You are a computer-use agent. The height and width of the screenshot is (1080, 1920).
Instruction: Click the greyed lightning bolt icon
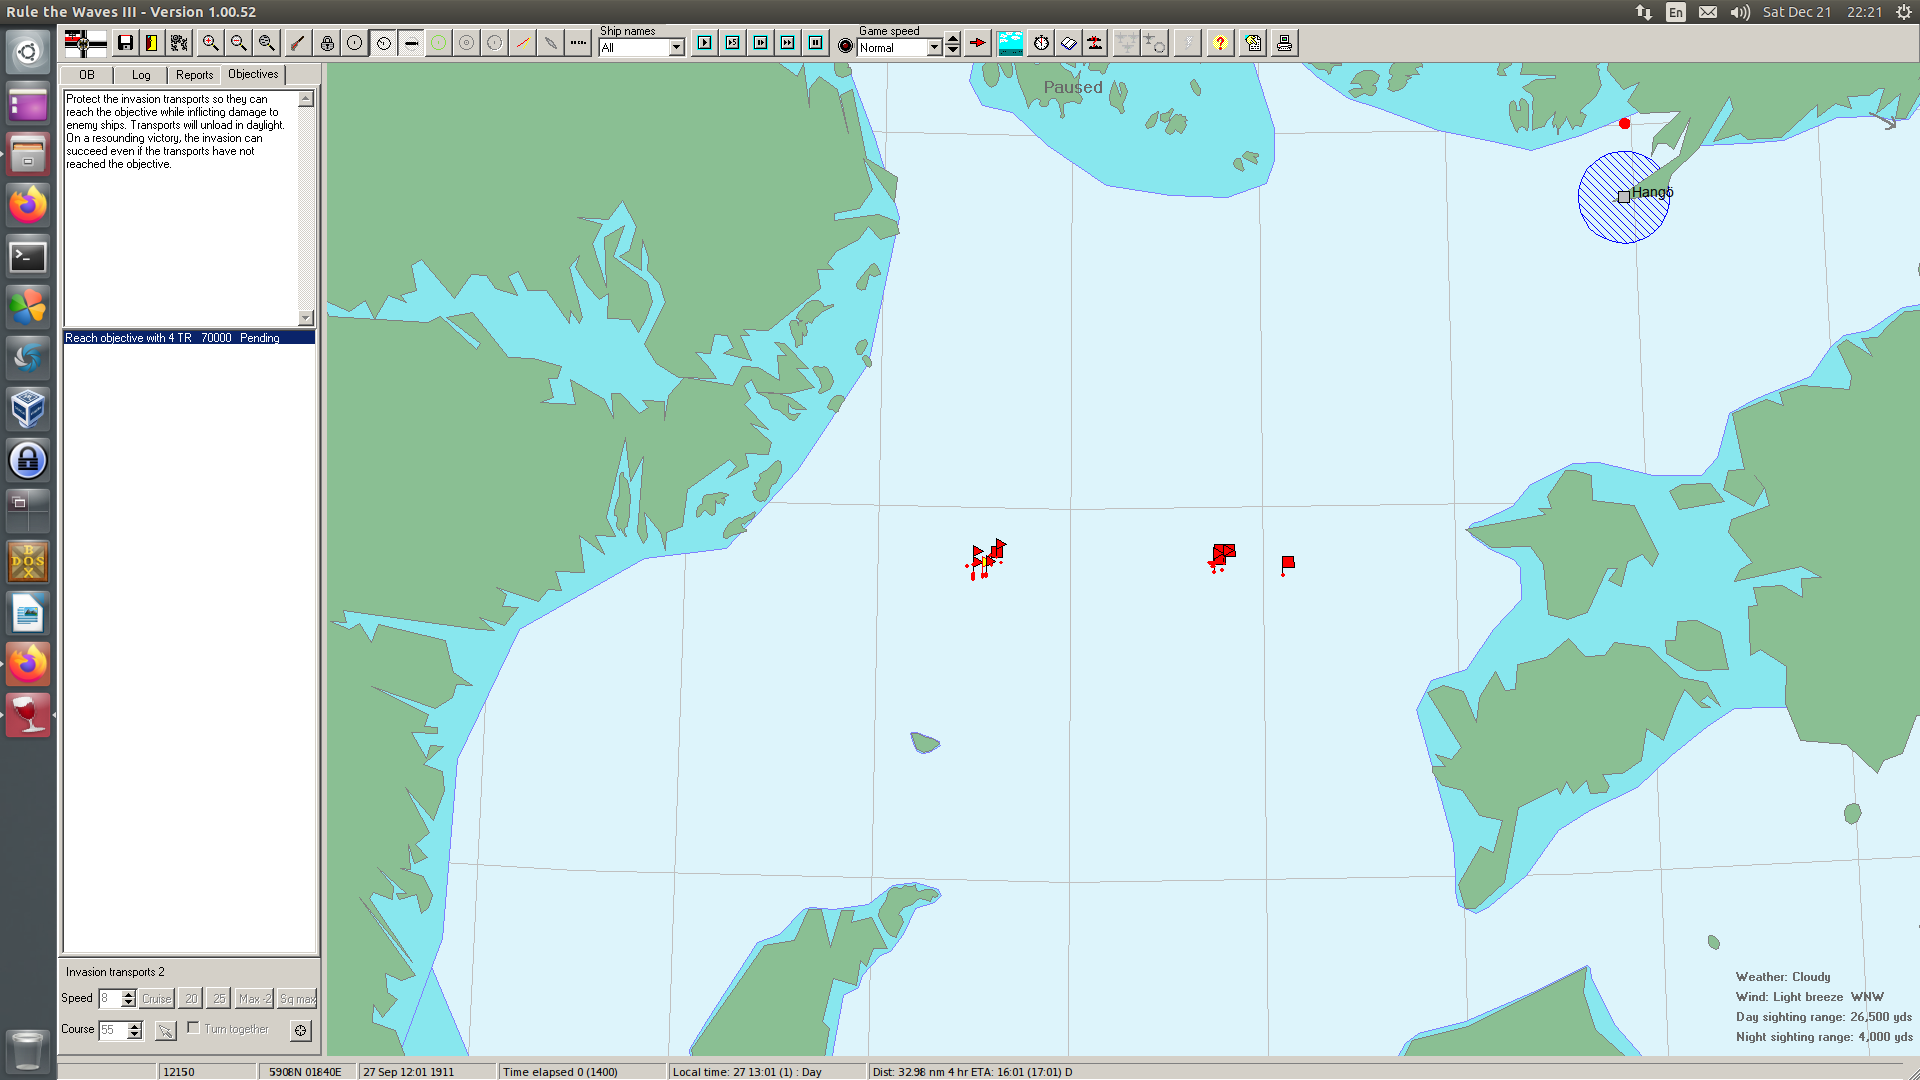coord(1187,43)
